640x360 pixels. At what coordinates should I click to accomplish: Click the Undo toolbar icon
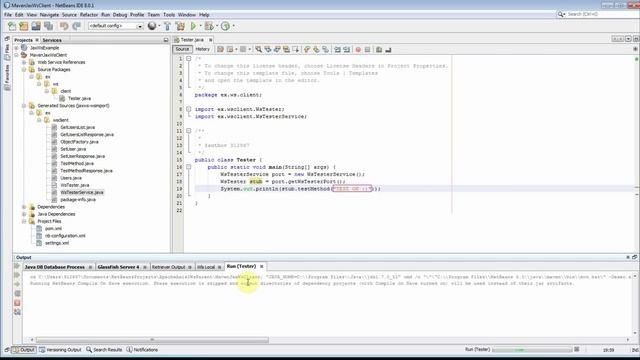pos(64,26)
